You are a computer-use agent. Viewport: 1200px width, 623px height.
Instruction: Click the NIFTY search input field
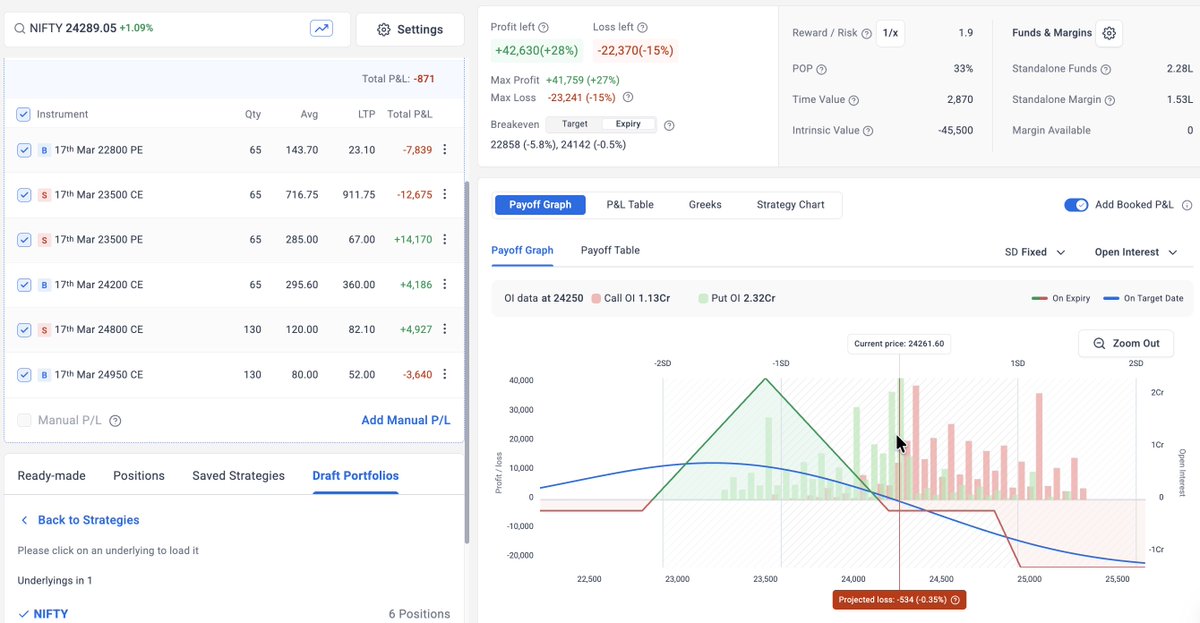tap(178, 29)
